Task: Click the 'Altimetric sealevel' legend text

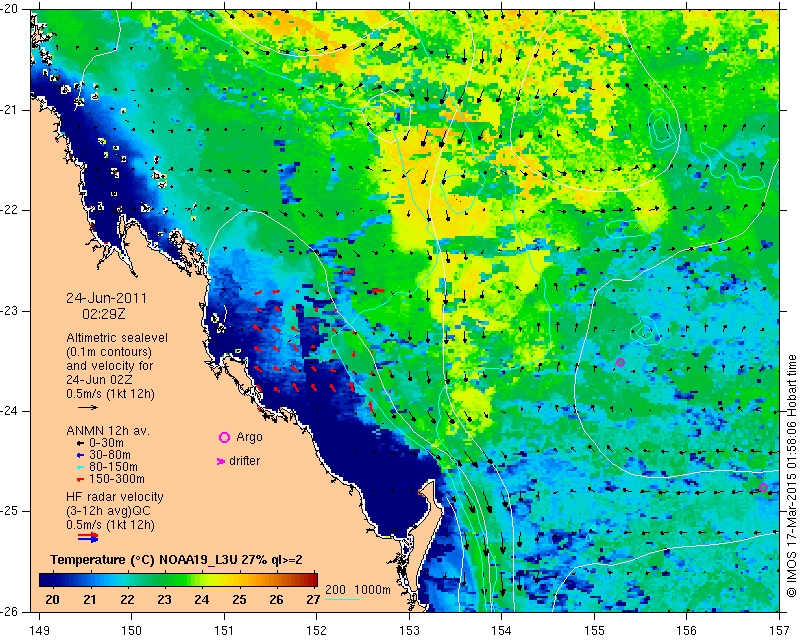Action: pyautogui.click(x=117, y=338)
